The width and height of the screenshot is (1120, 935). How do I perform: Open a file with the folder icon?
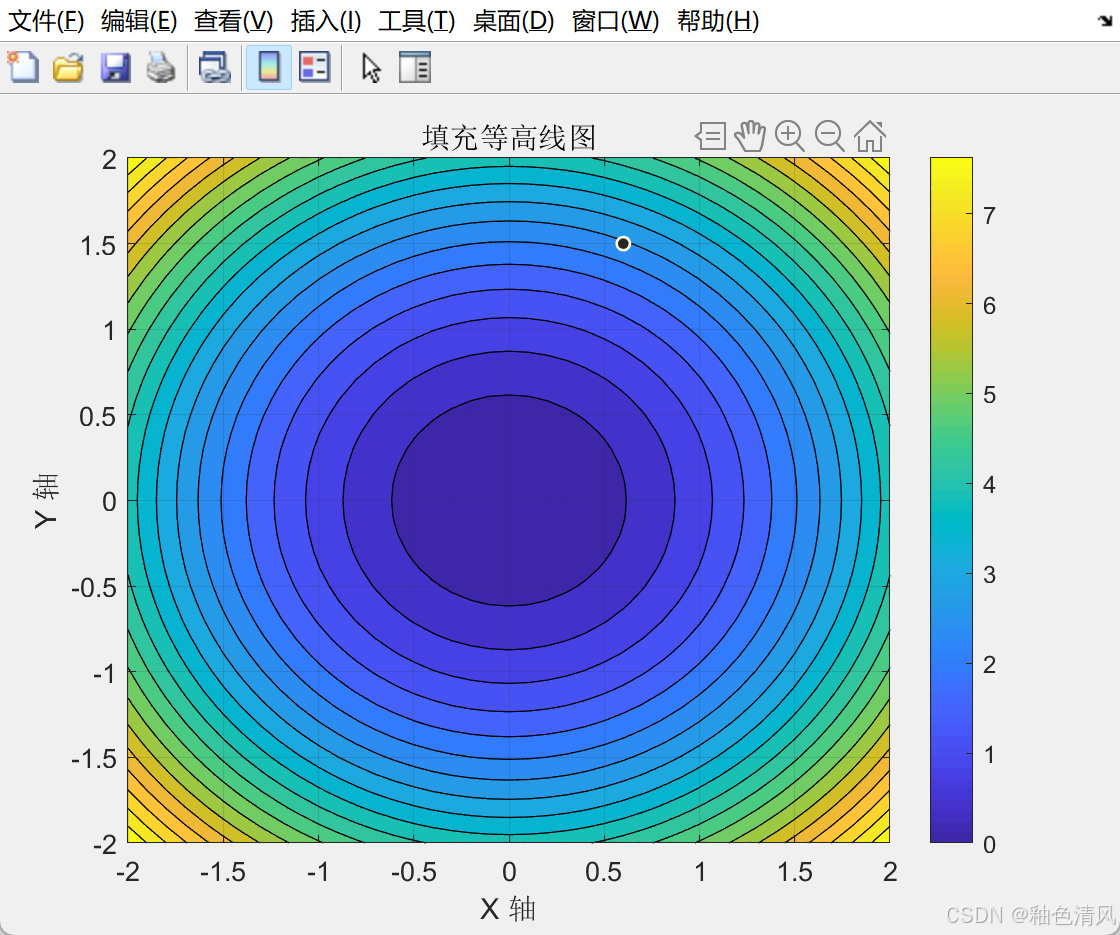(x=69, y=67)
